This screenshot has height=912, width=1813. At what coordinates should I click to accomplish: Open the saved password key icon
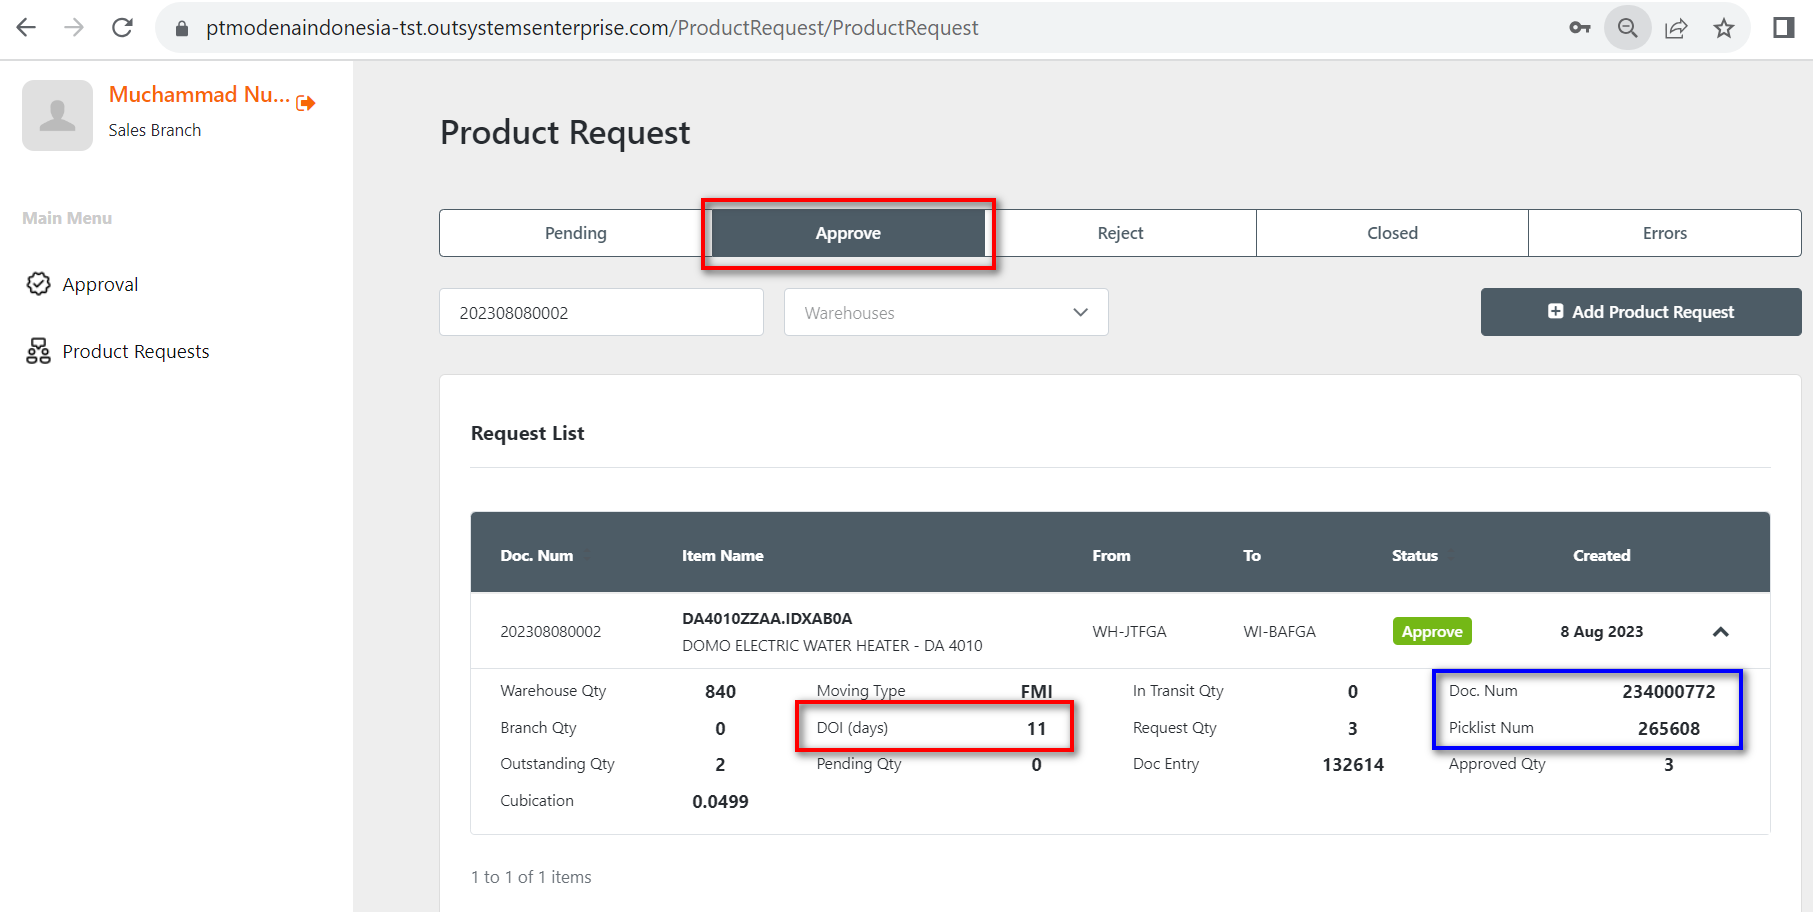click(x=1579, y=28)
